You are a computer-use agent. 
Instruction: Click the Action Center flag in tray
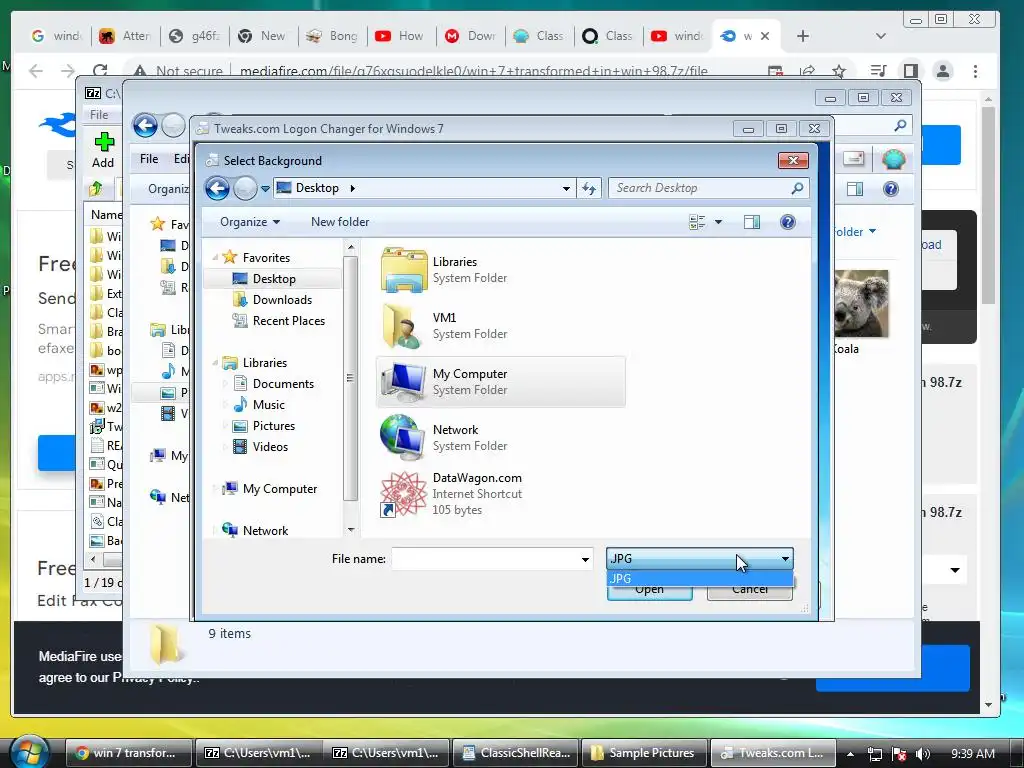point(899,754)
